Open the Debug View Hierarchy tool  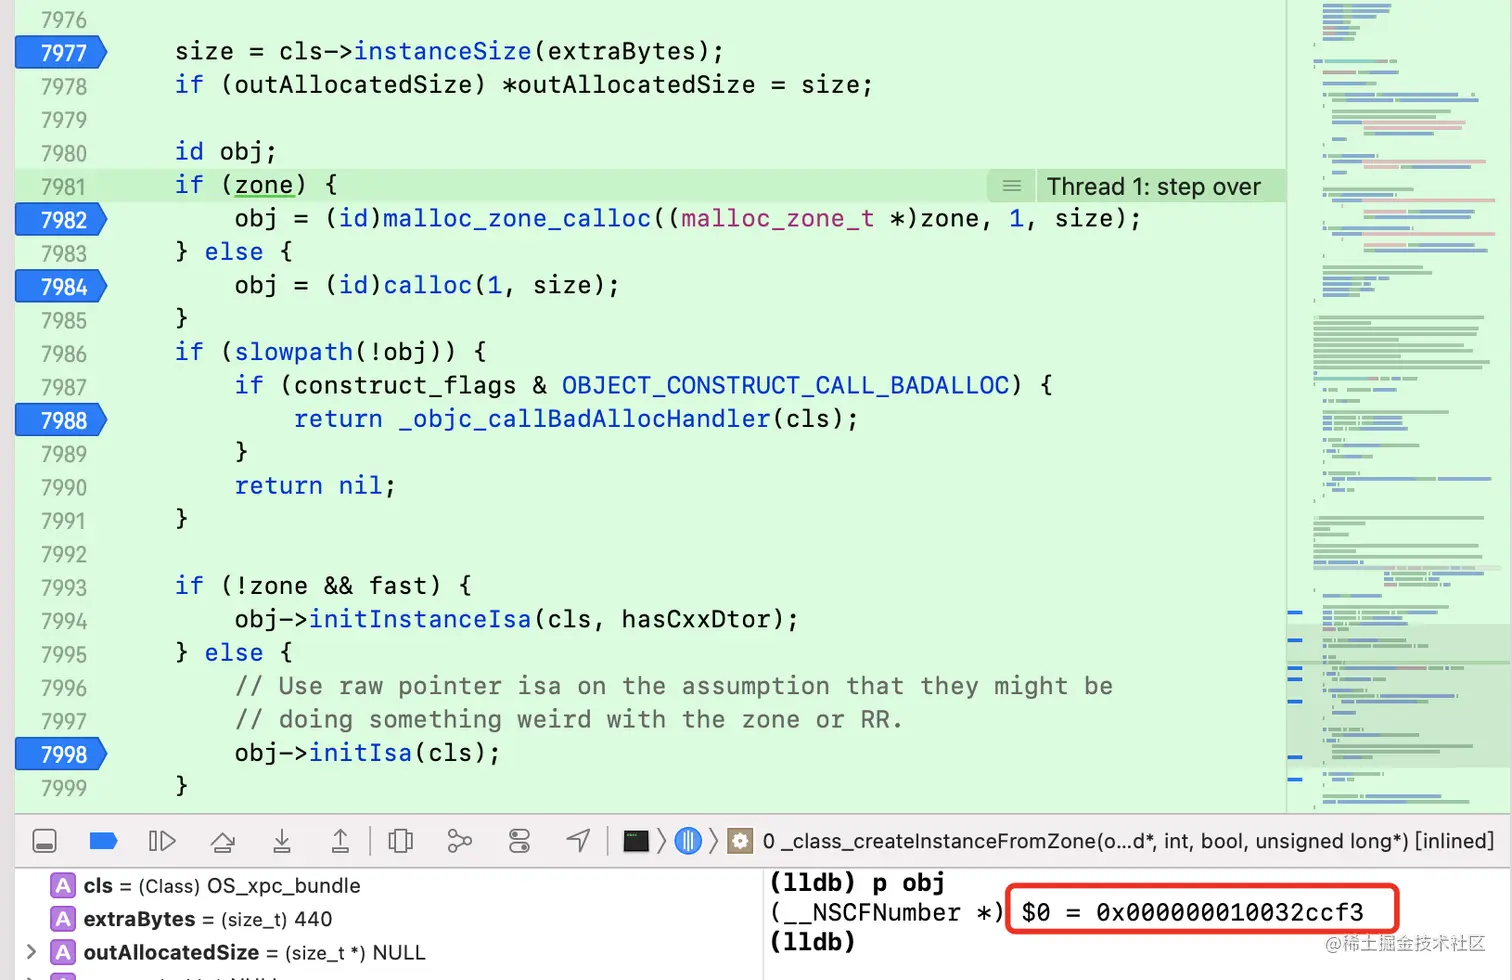(400, 841)
